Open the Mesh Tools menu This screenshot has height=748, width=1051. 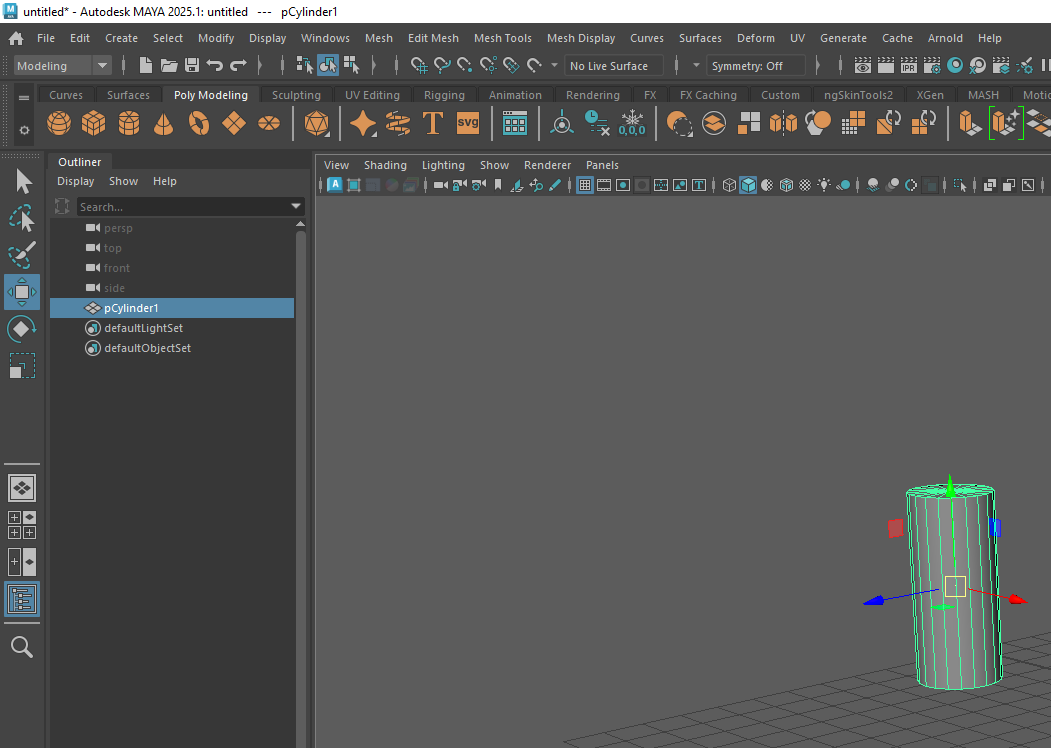tap(503, 38)
